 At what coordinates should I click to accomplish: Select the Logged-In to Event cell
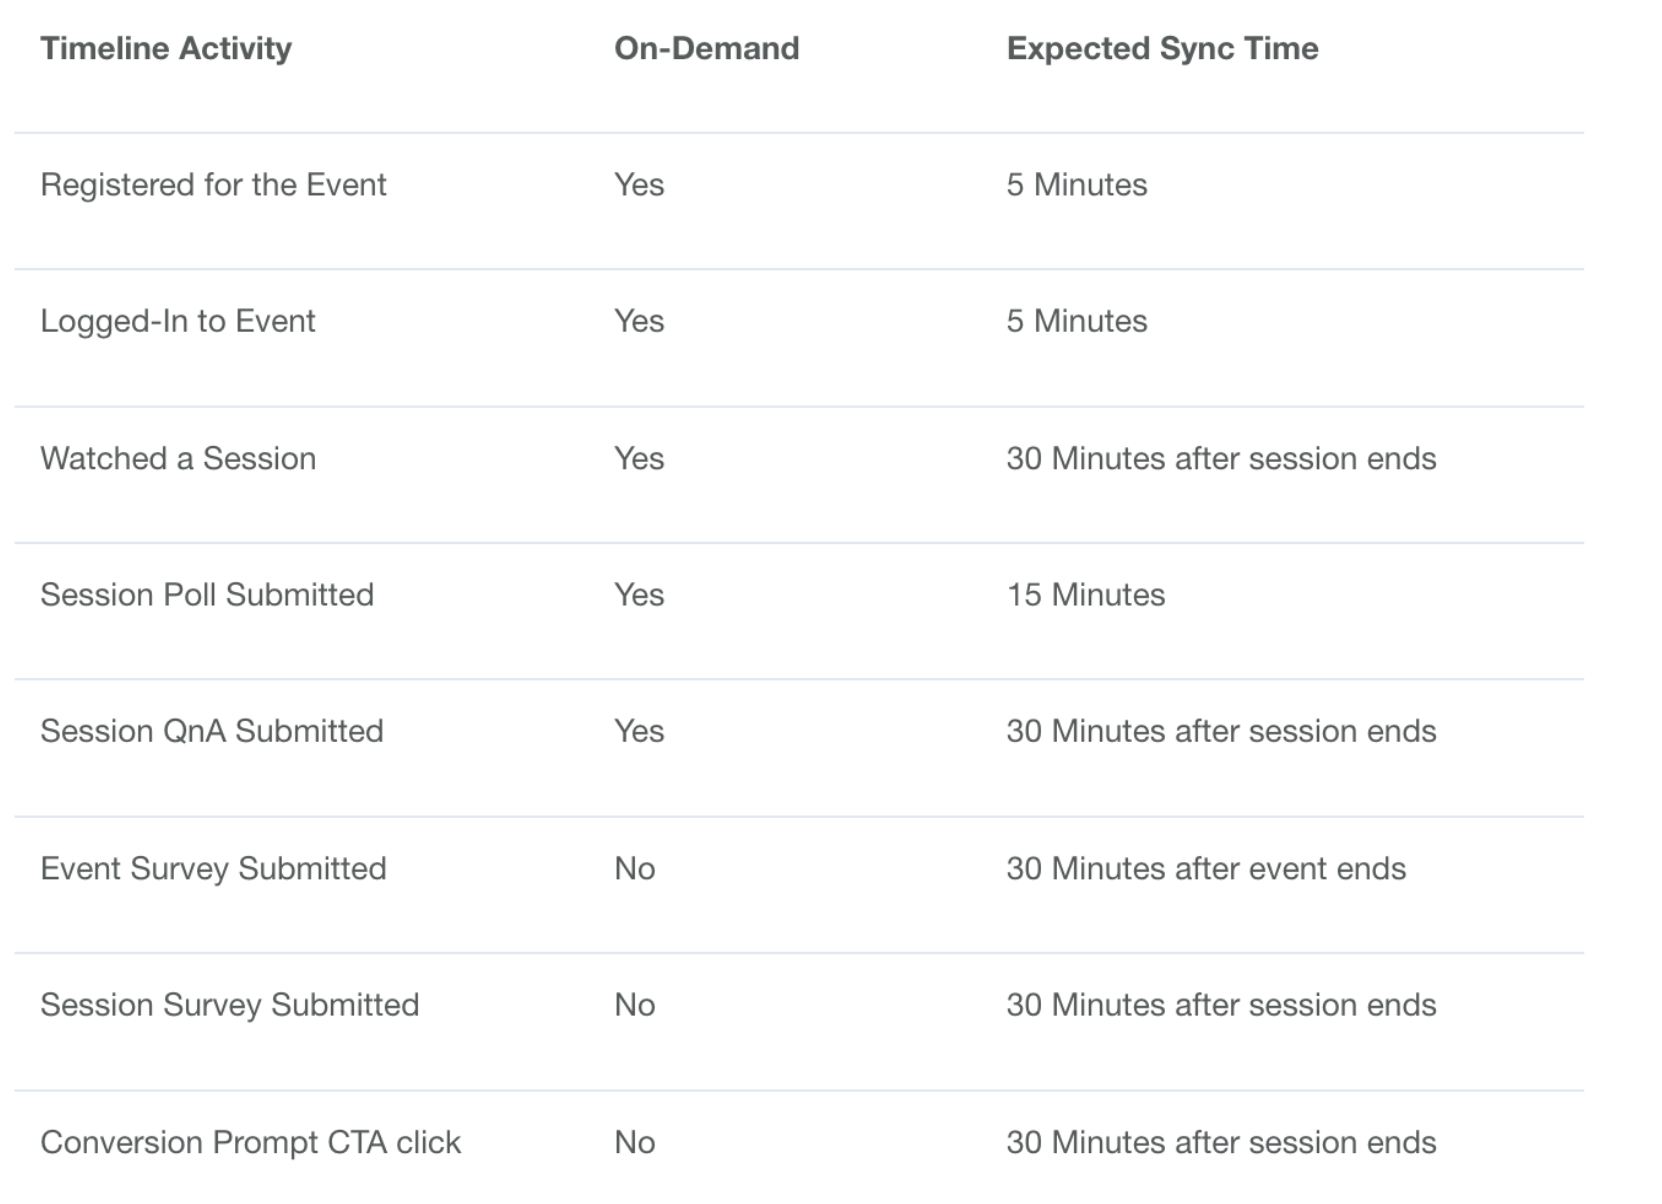point(178,321)
